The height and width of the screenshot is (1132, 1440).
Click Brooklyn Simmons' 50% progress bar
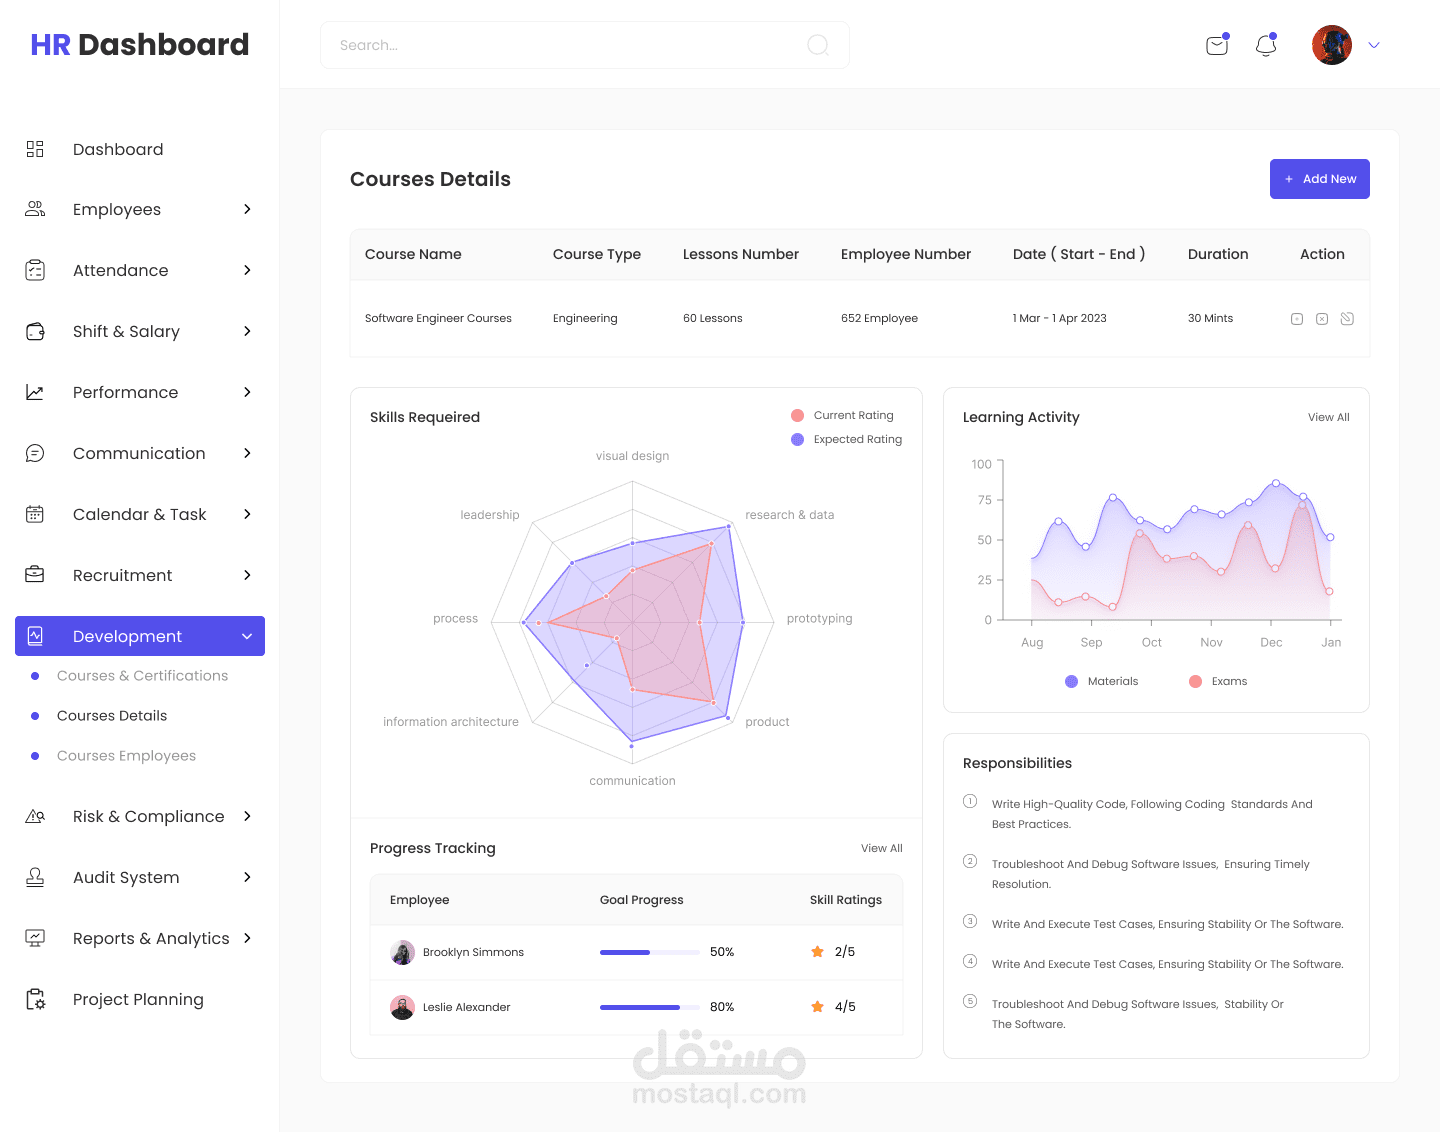650,952
